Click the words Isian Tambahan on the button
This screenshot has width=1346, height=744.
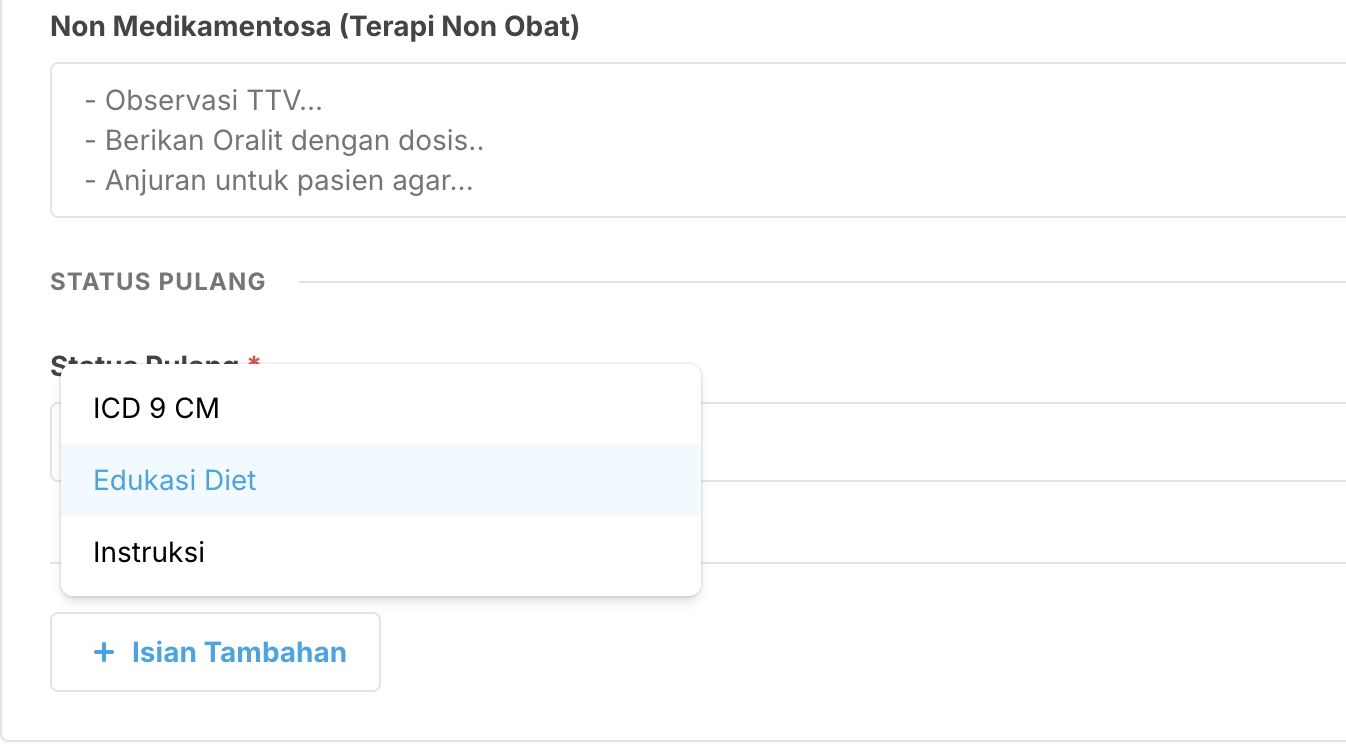(239, 653)
